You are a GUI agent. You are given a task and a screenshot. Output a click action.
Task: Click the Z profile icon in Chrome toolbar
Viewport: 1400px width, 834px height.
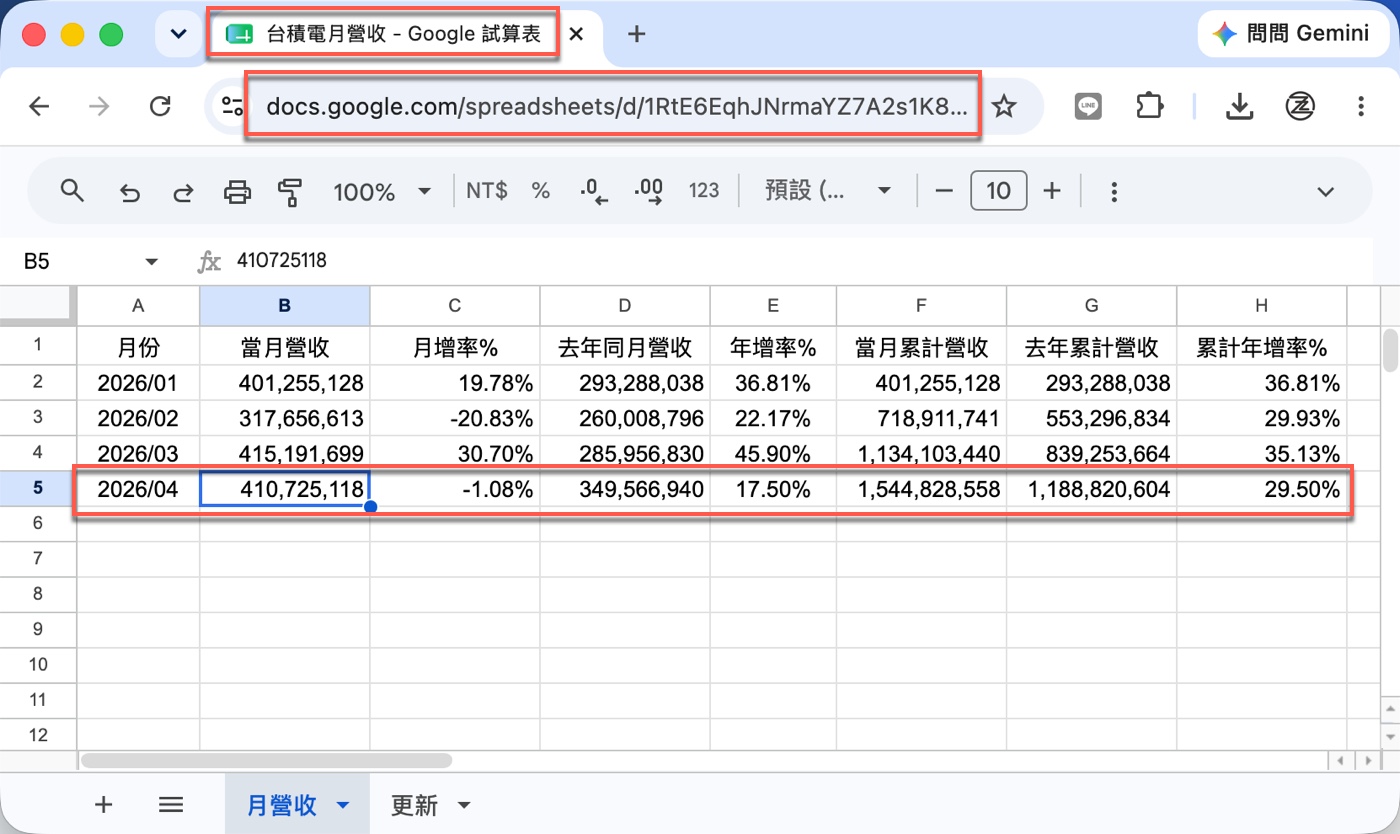tap(1300, 107)
